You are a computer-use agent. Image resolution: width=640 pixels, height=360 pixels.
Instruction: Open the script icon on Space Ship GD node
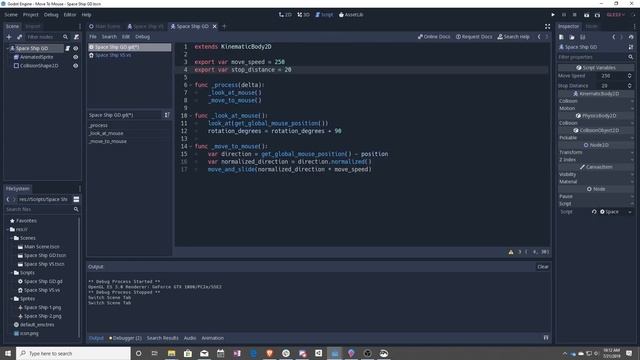click(x=68, y=48)
